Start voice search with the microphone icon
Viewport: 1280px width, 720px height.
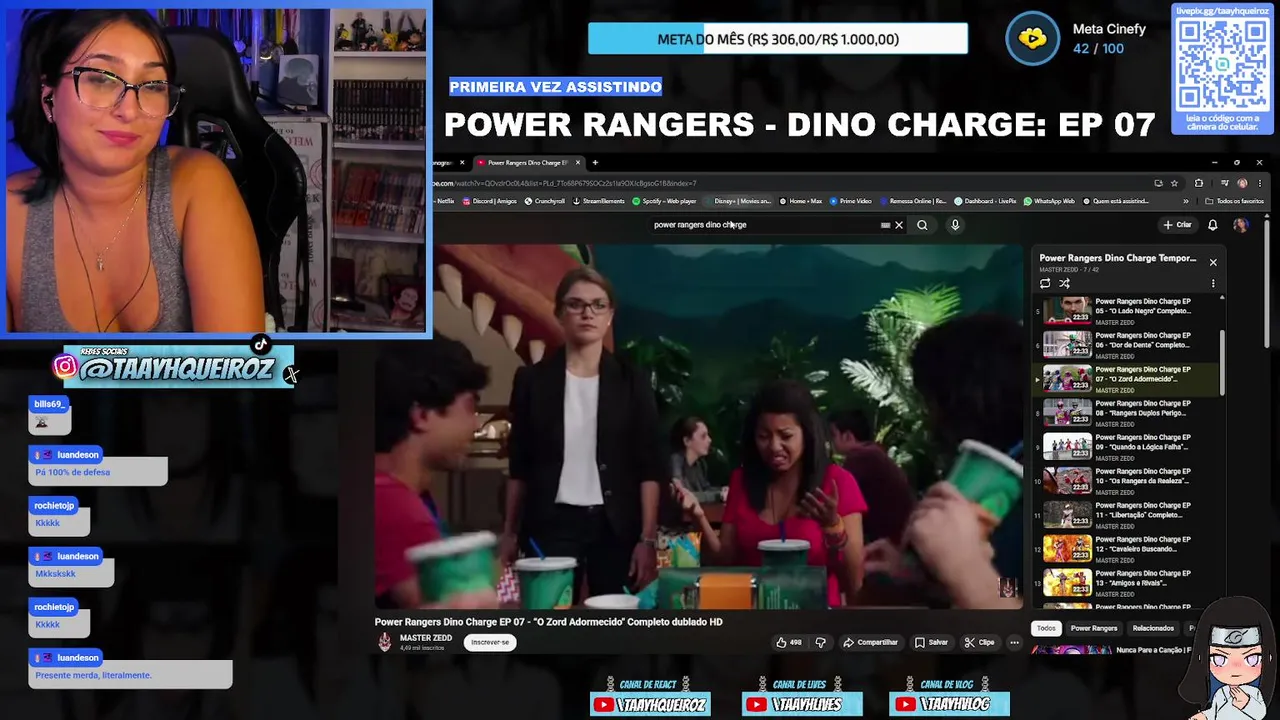[x=955, y=225]
